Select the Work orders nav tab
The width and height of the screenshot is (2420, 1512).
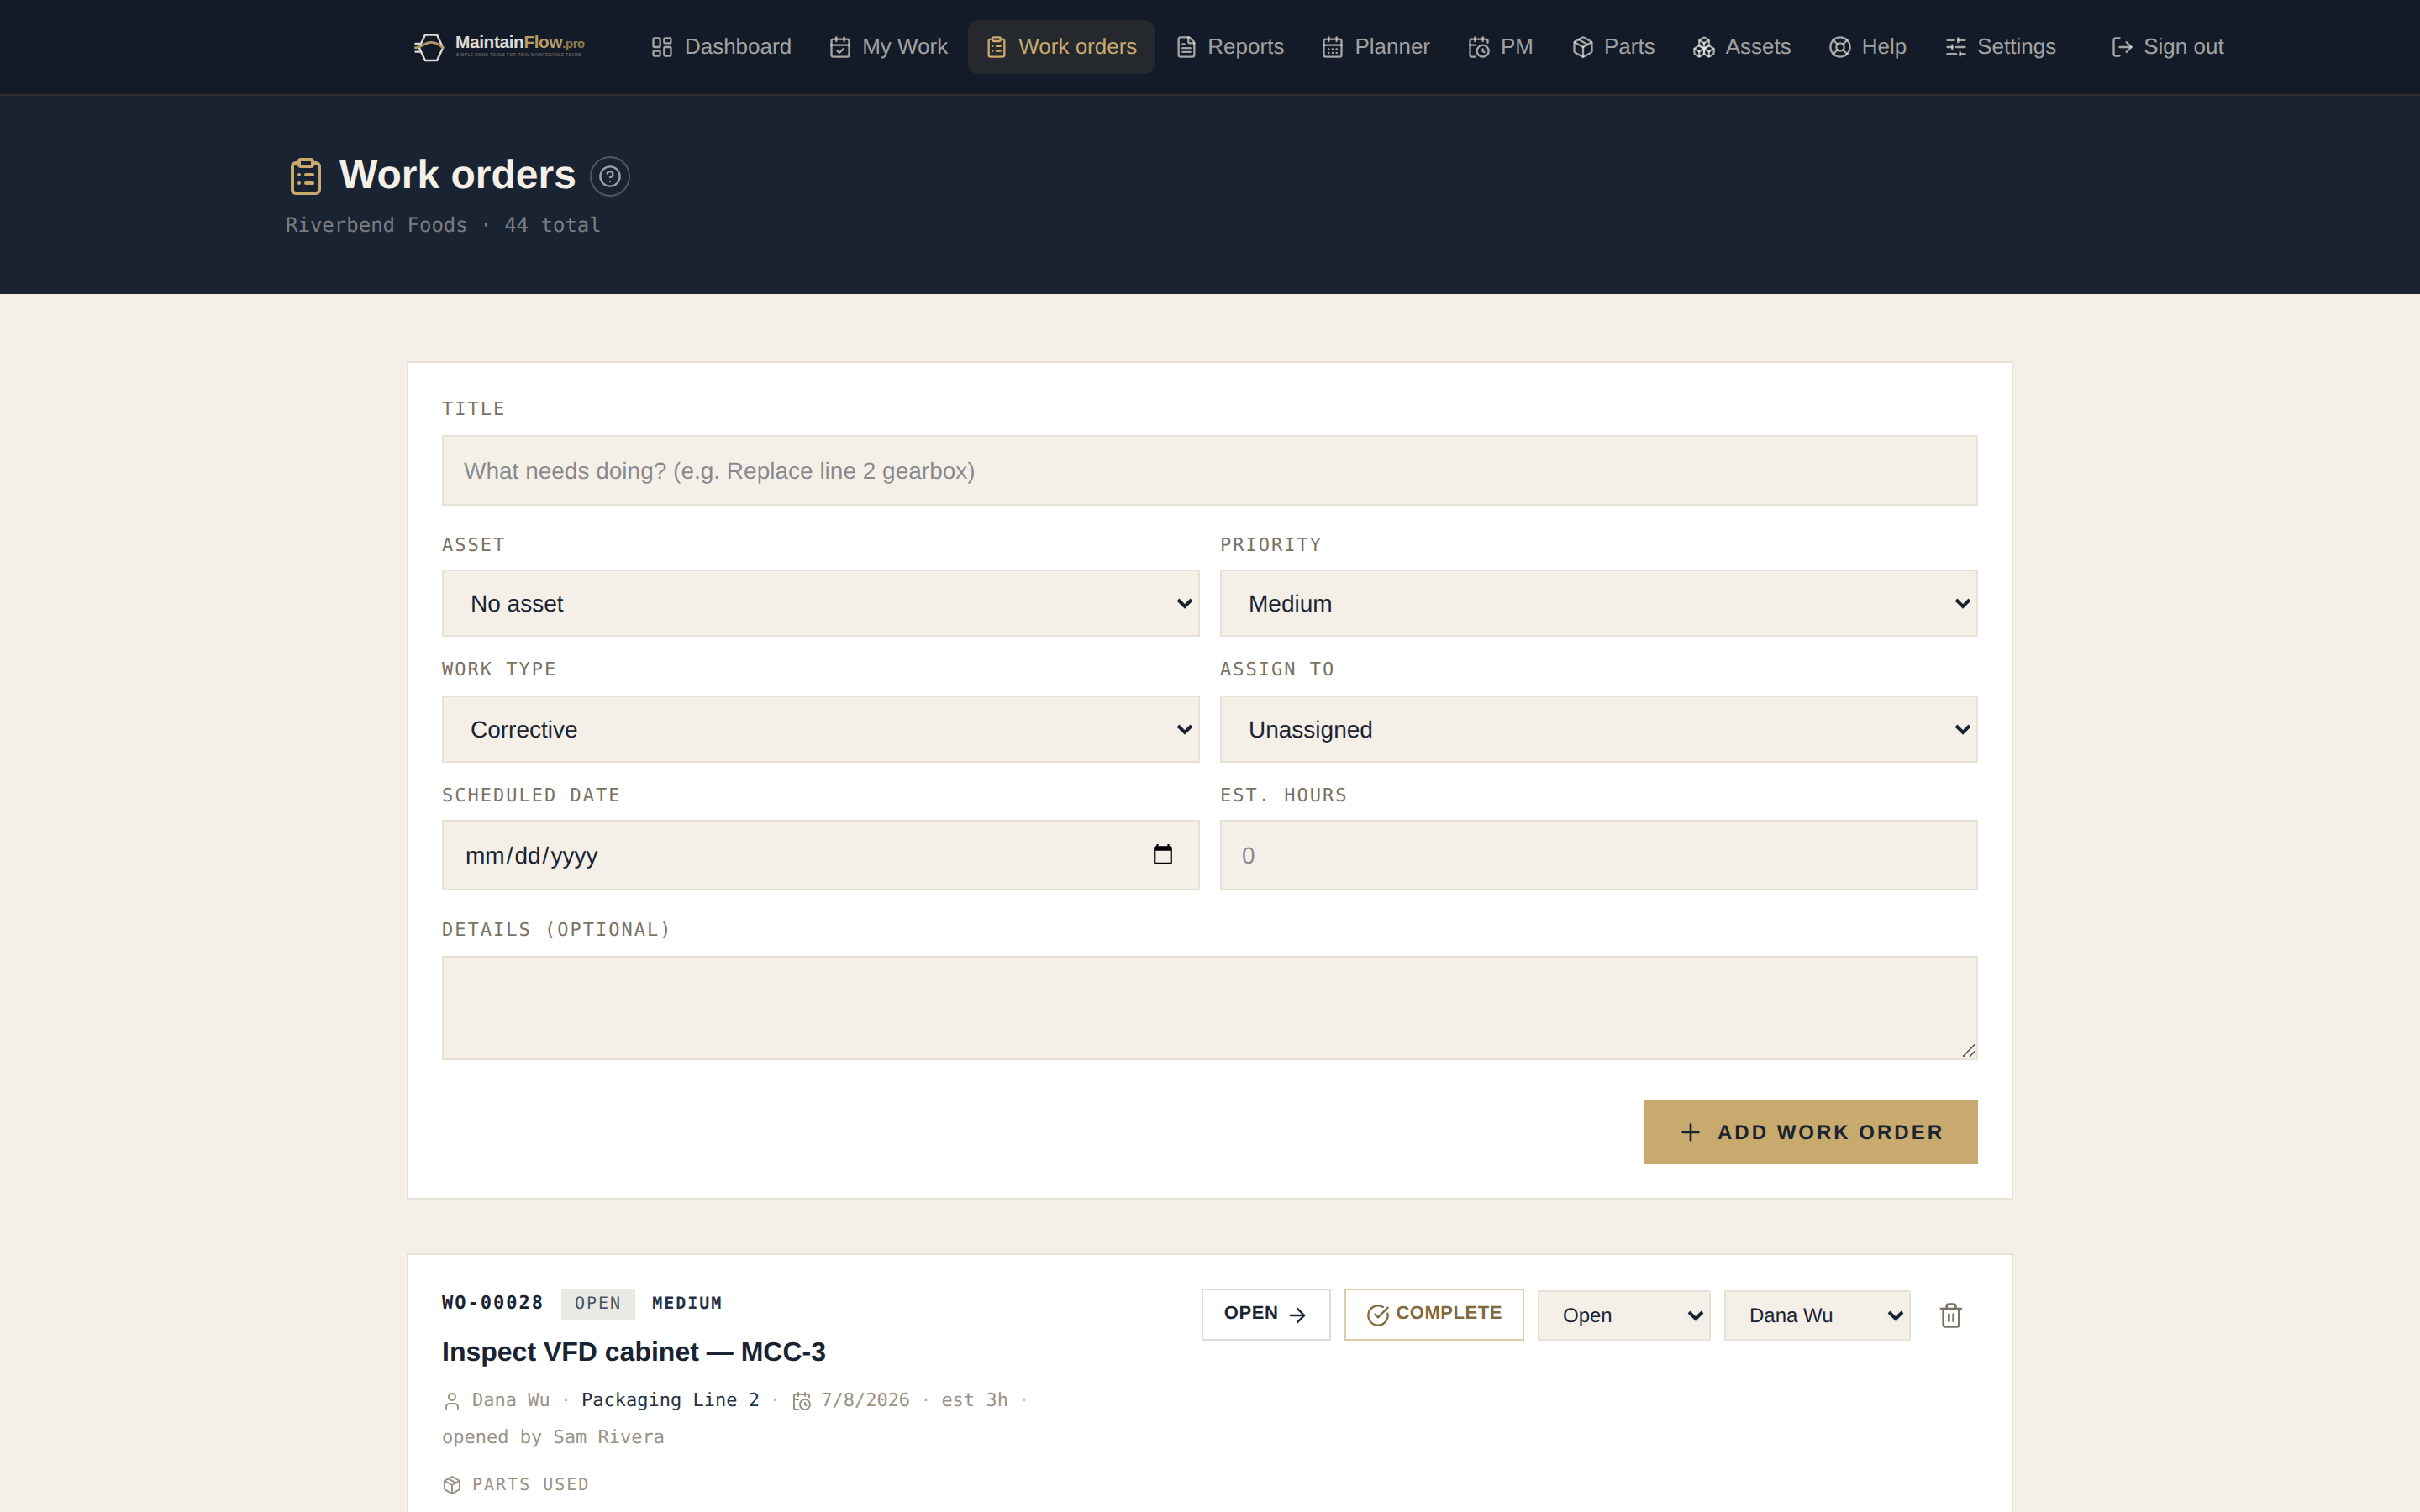tap(1060, 47)
